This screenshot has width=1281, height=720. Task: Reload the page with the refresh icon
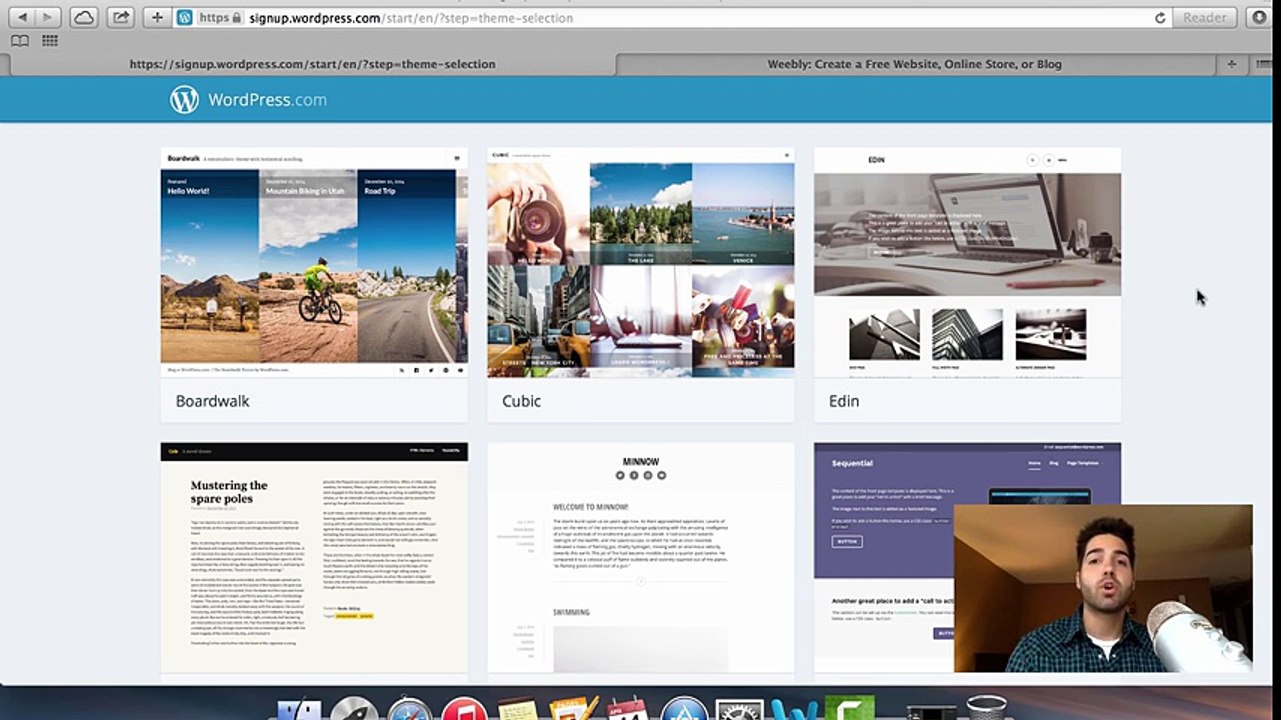coord(1160,18)
